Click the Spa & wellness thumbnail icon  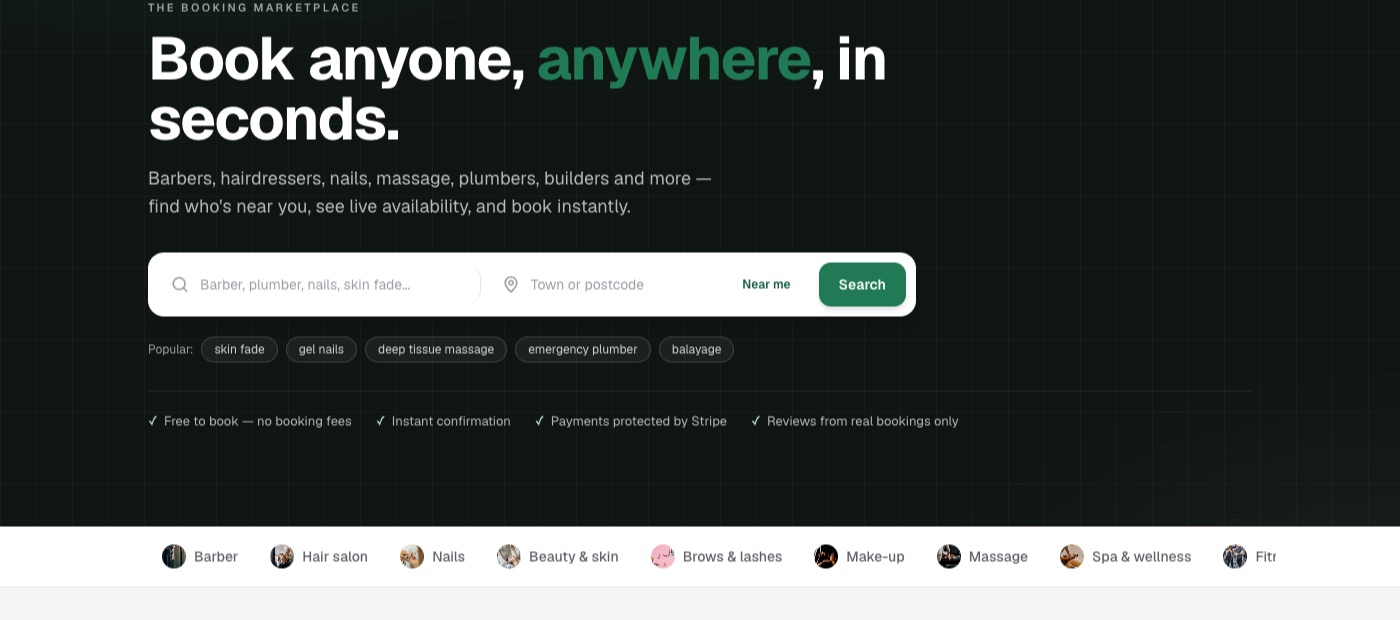(x=1072, y=556)
